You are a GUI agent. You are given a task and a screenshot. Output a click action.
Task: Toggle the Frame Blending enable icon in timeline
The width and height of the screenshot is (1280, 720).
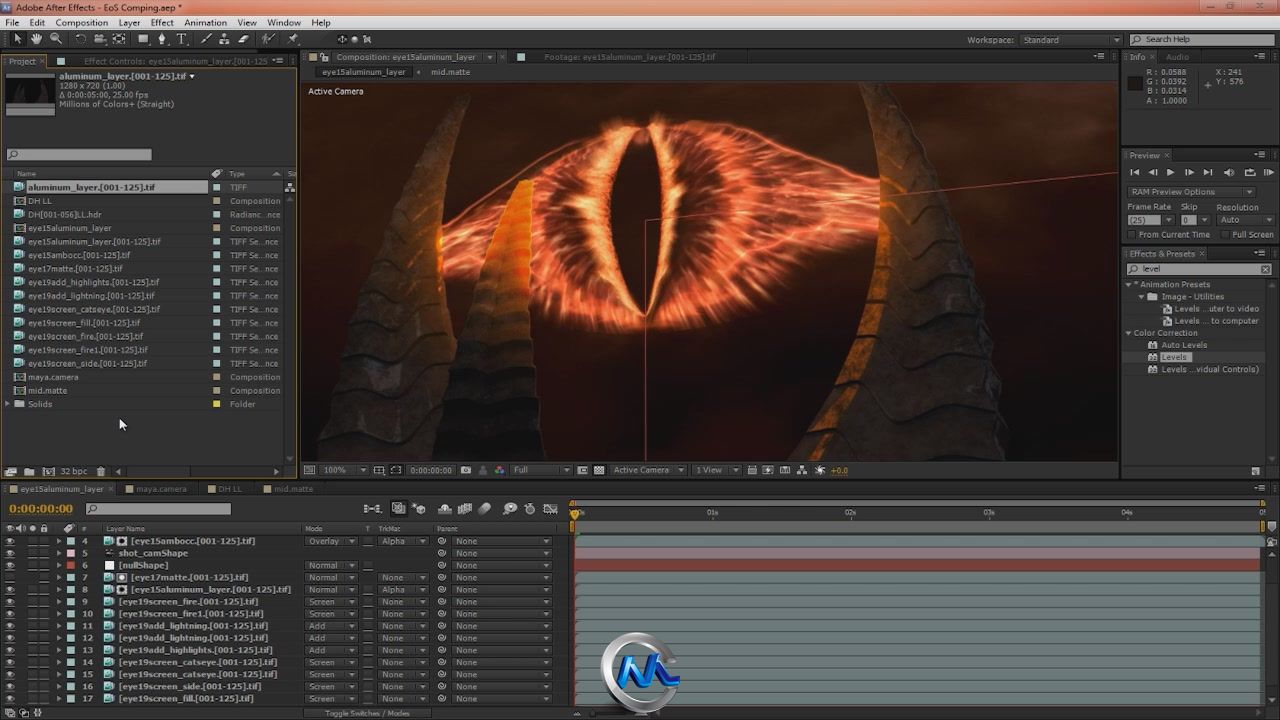(465, 509)
